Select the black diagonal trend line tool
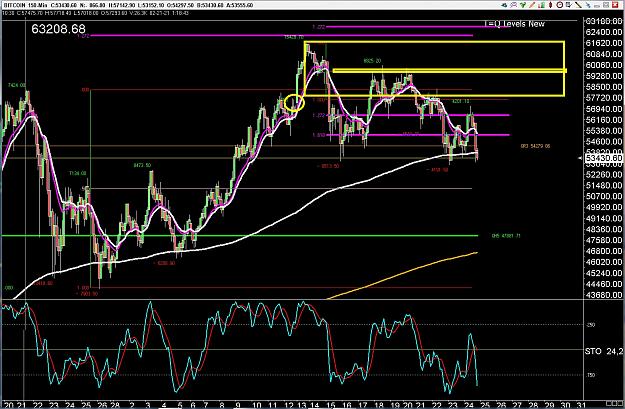This screenshot has width=625, height=409. point(578,5)
